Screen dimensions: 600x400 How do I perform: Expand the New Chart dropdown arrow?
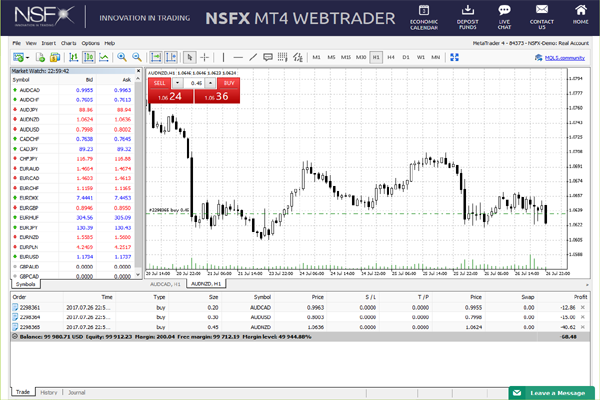tap(28, 58)
